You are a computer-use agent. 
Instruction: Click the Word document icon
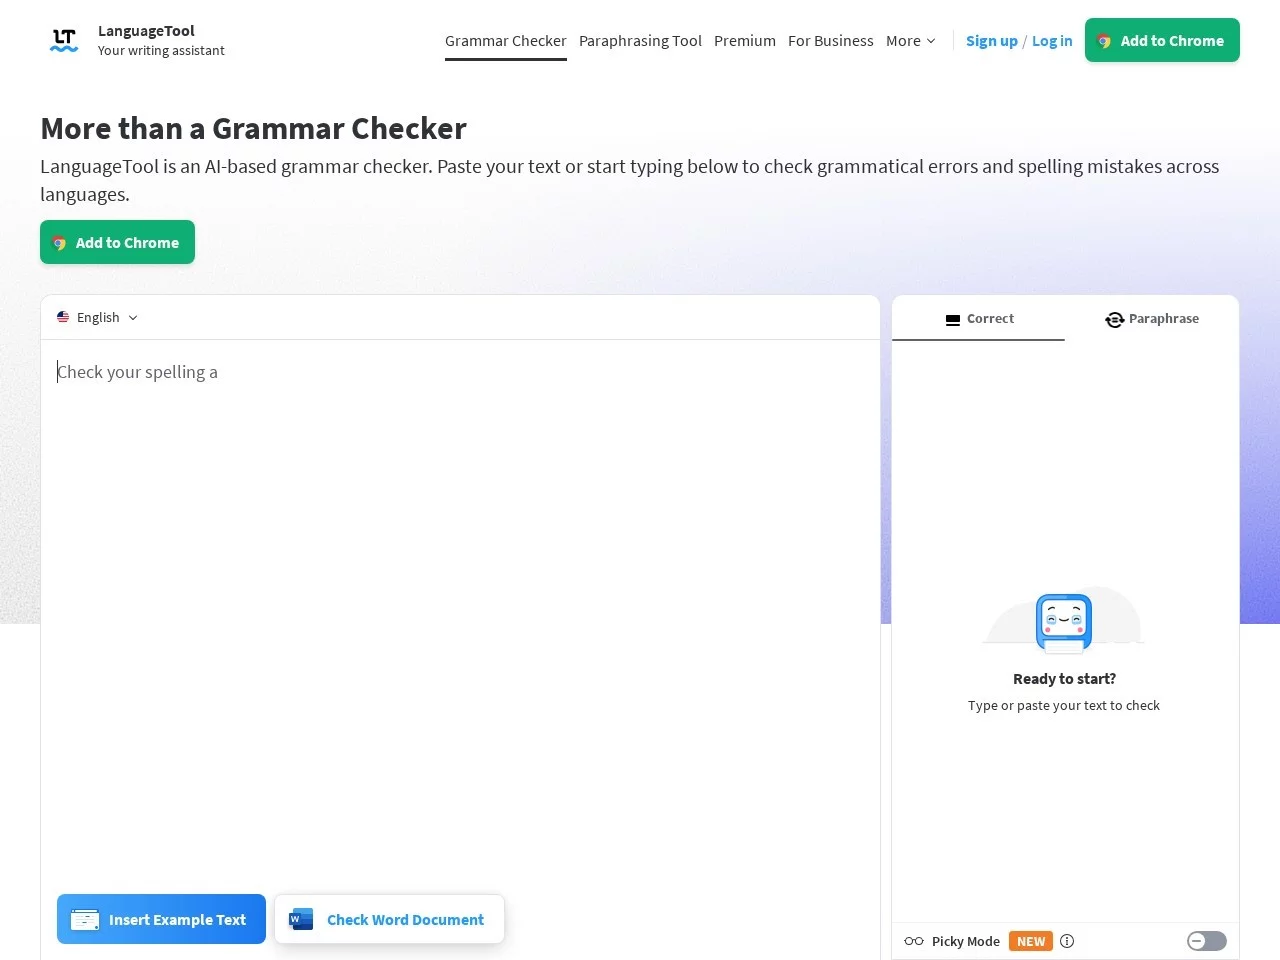(x=300, y=919)
